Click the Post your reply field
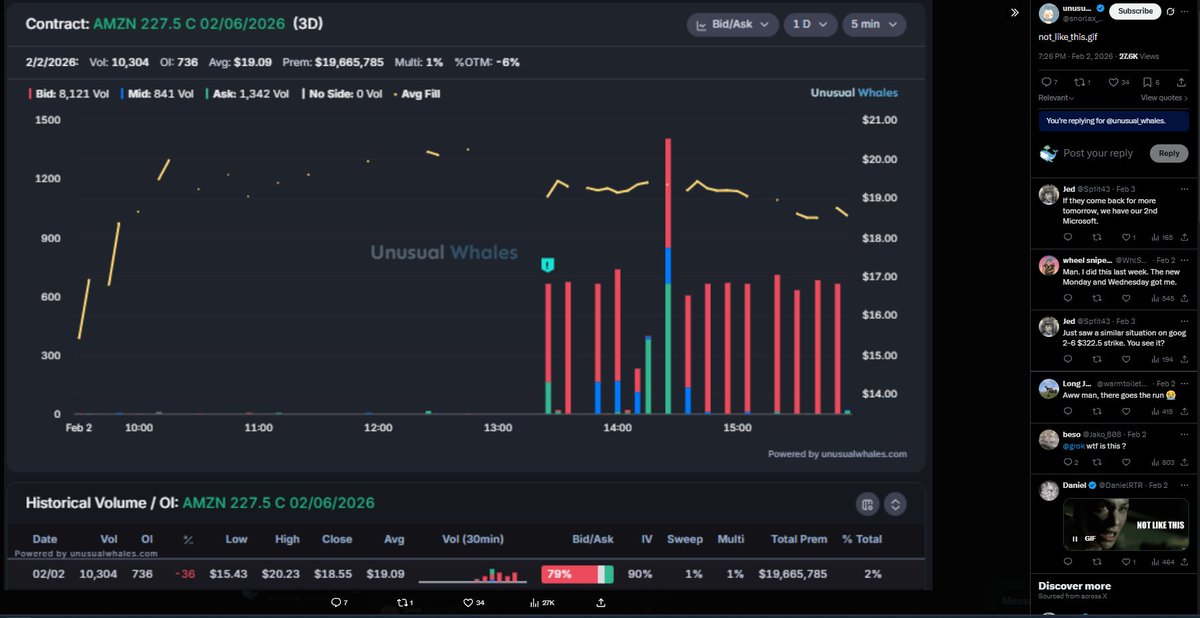Image resolution: width=1200 pixels, height=618 pixels. (1098, 153)
